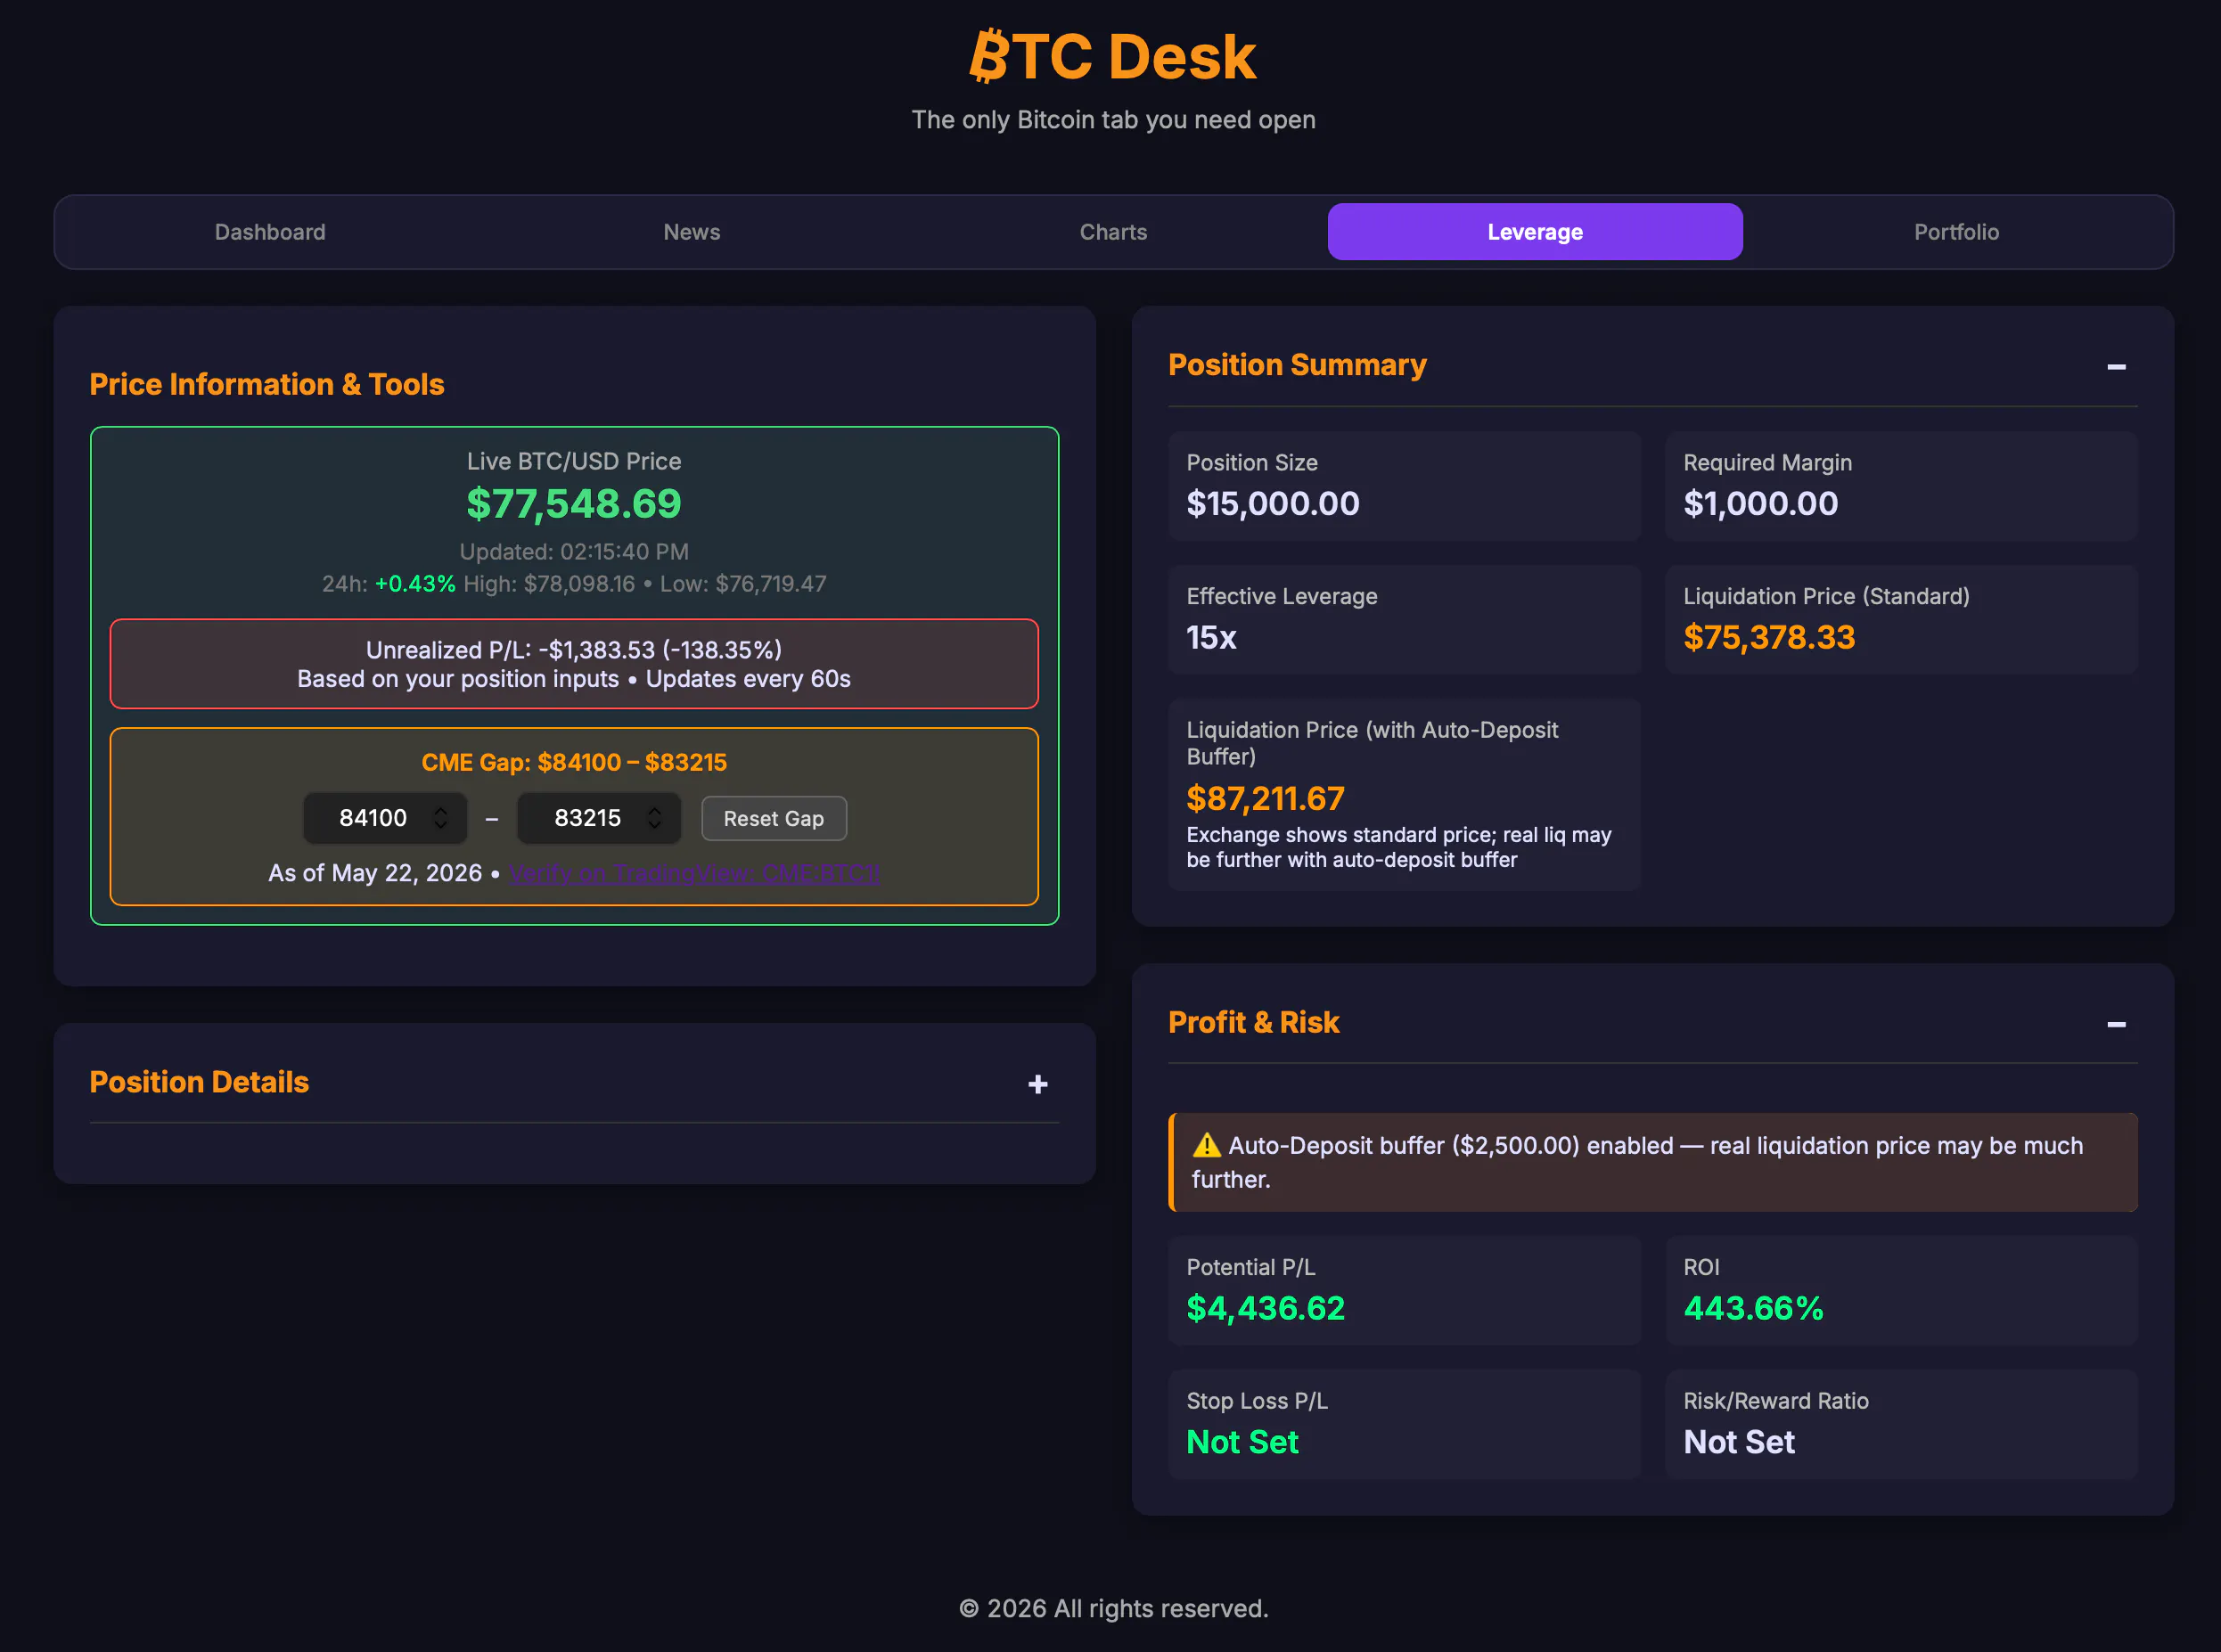Click the live price $77,548.69
The height and width of the screenshot is (1652, 2221).
[574, 503]
